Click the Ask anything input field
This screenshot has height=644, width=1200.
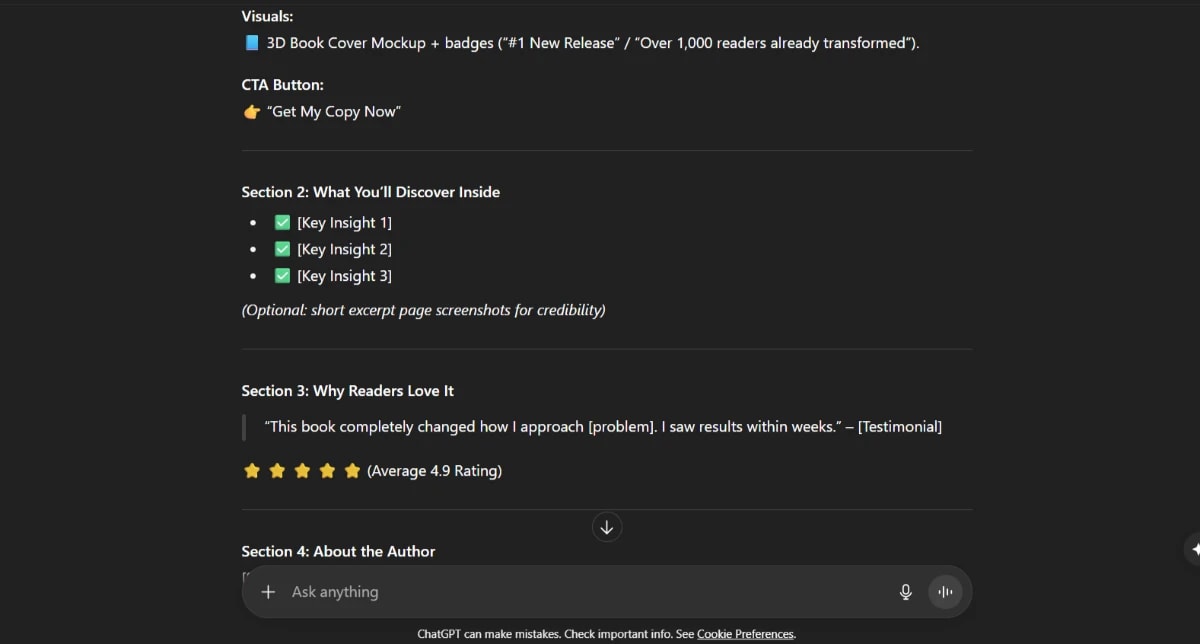click(x=500, y=591)
